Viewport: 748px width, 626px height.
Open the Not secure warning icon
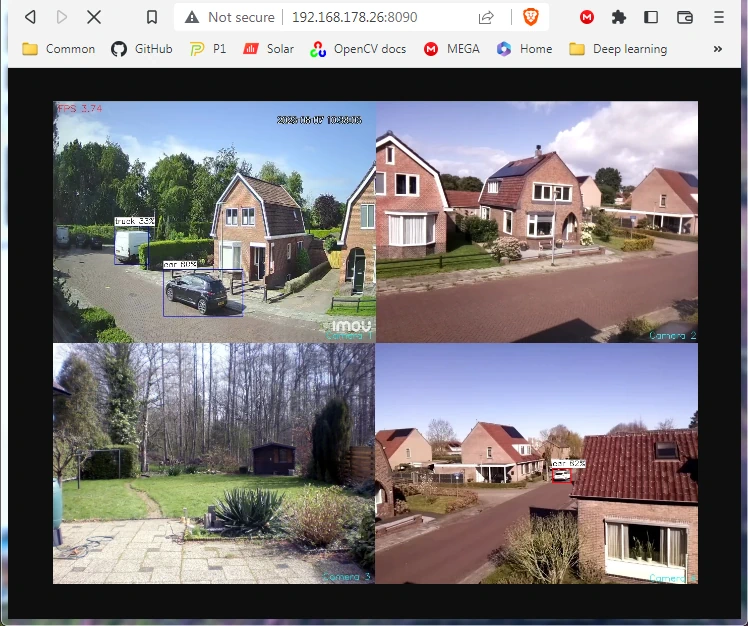pos(192,17)
